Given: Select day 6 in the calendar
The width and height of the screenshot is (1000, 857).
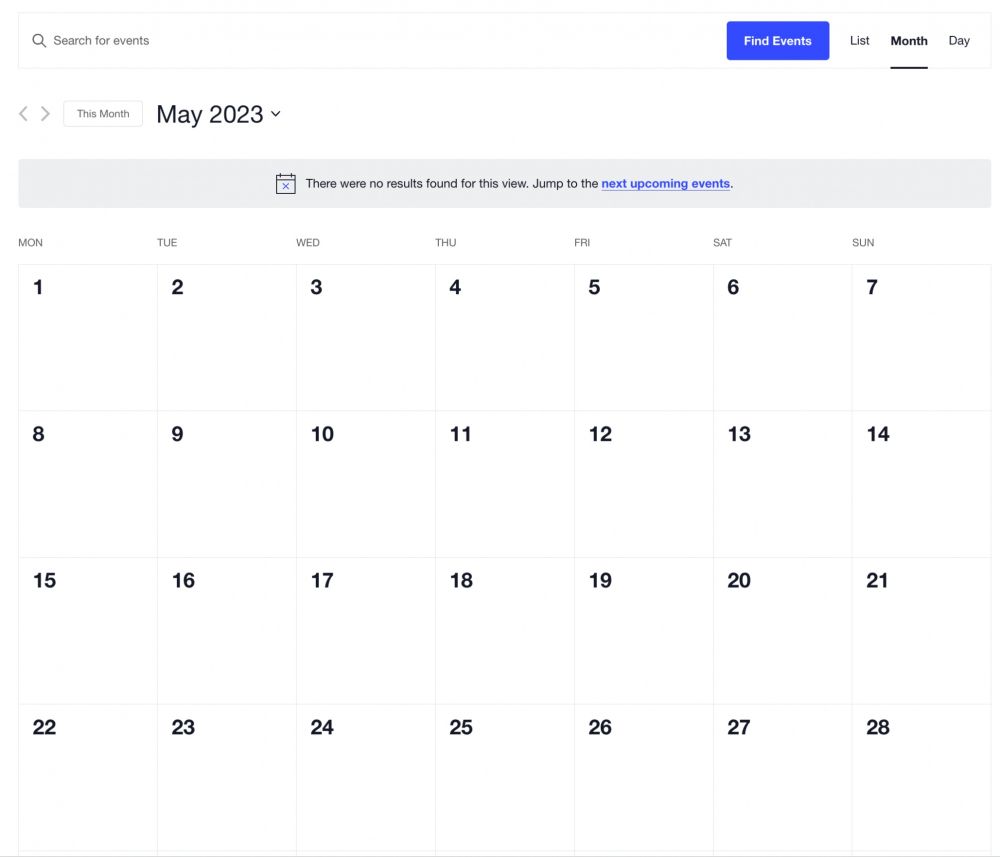Looking at the screenshot, I should [x=733, y=288].
